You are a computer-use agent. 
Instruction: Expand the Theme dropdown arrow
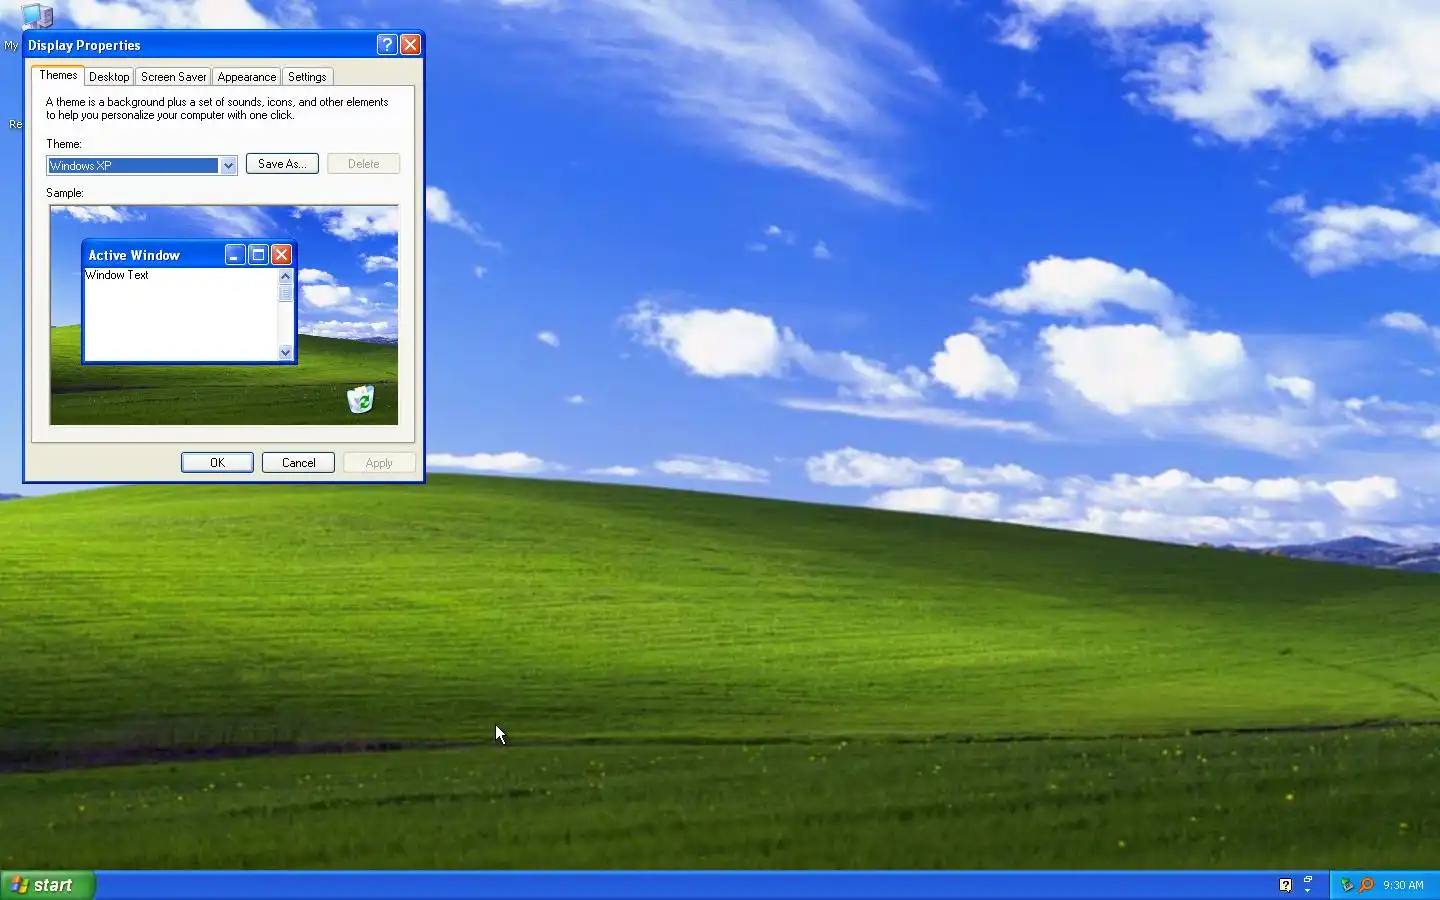228,166
